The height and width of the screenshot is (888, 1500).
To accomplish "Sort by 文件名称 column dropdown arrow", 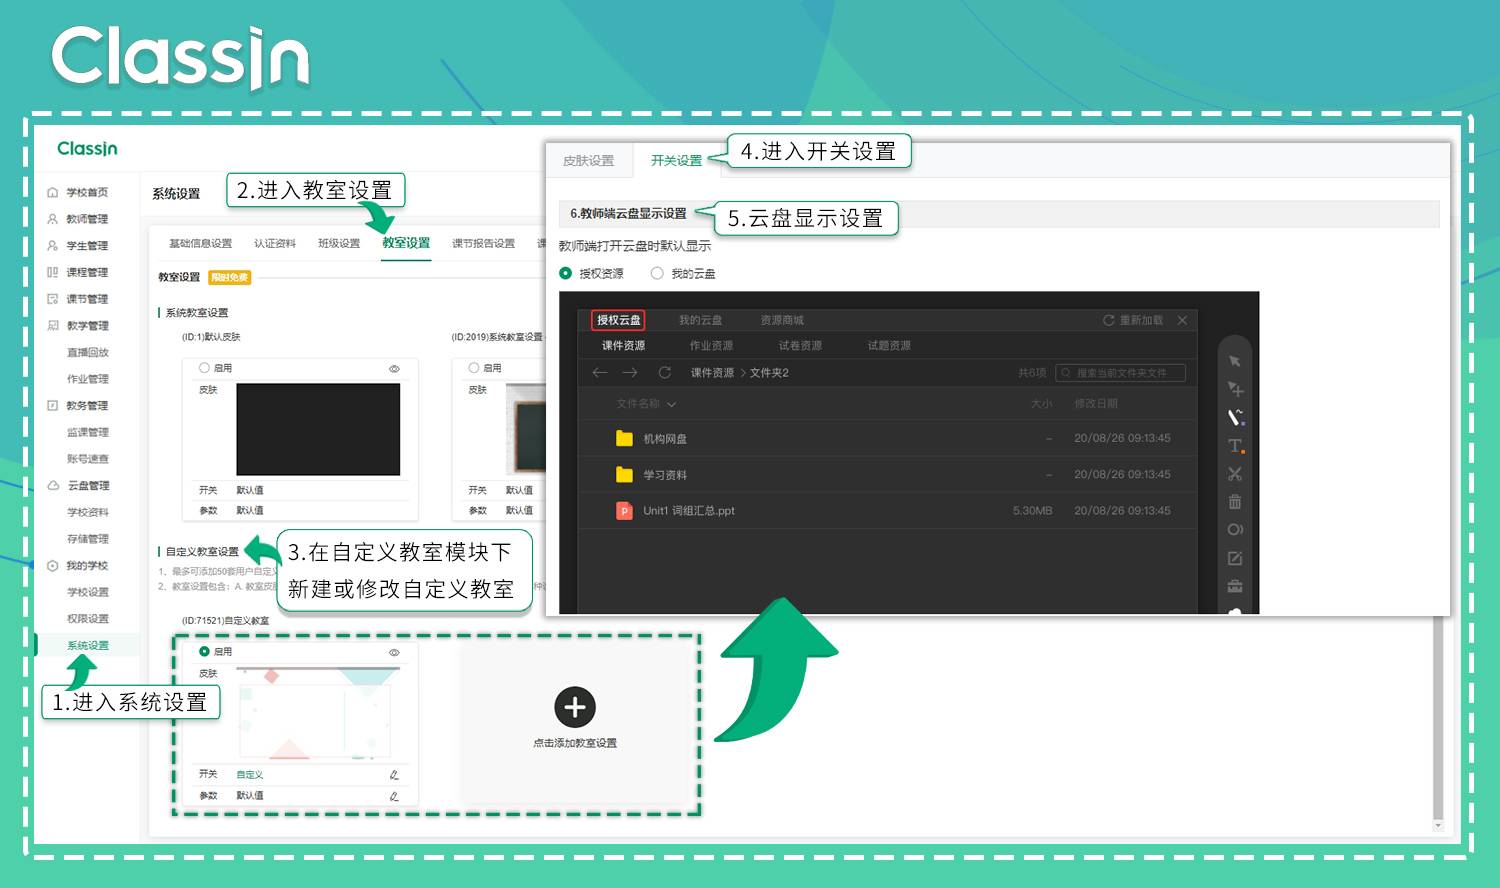I will pyautogui.click(x=671, y=404).
